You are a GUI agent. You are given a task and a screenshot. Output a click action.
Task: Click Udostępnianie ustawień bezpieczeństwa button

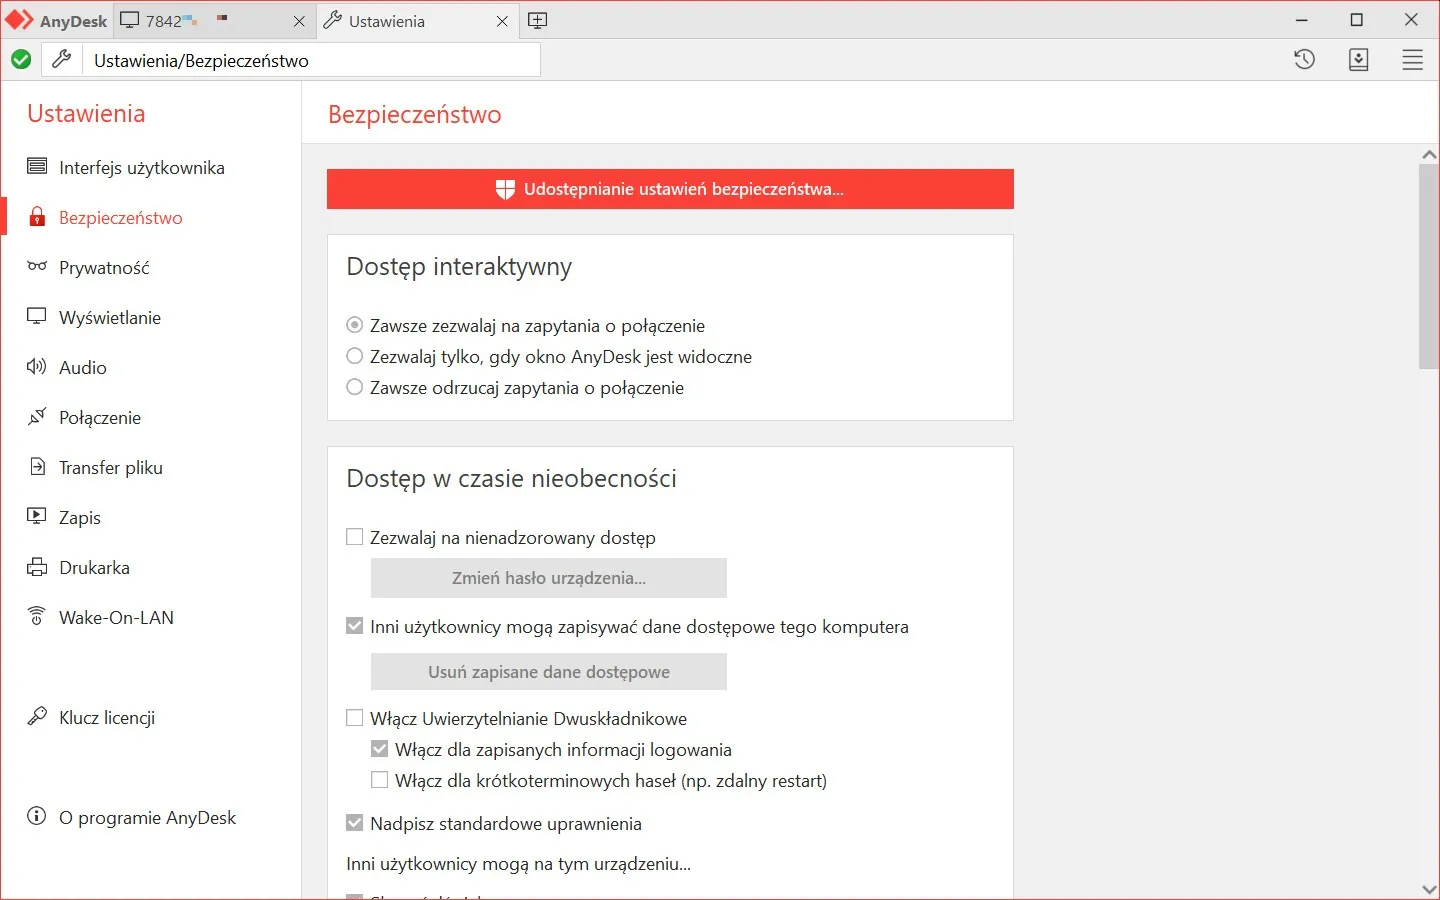click(670, 189)
